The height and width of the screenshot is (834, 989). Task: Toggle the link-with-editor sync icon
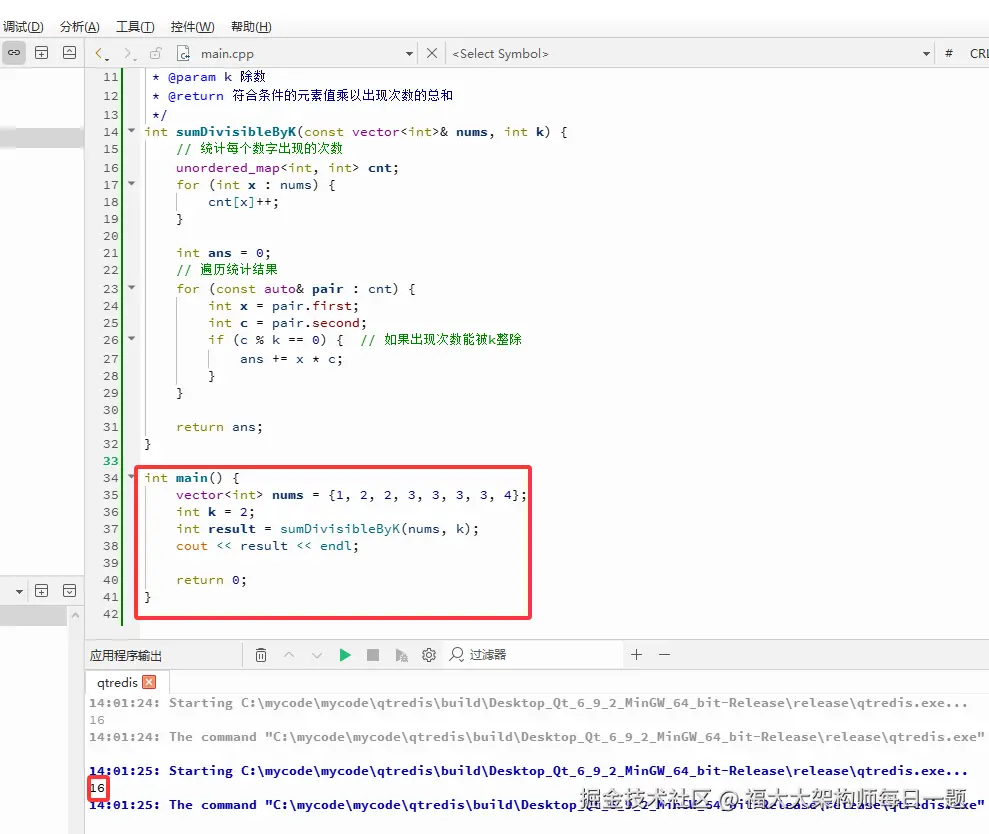tap(14, 53)
